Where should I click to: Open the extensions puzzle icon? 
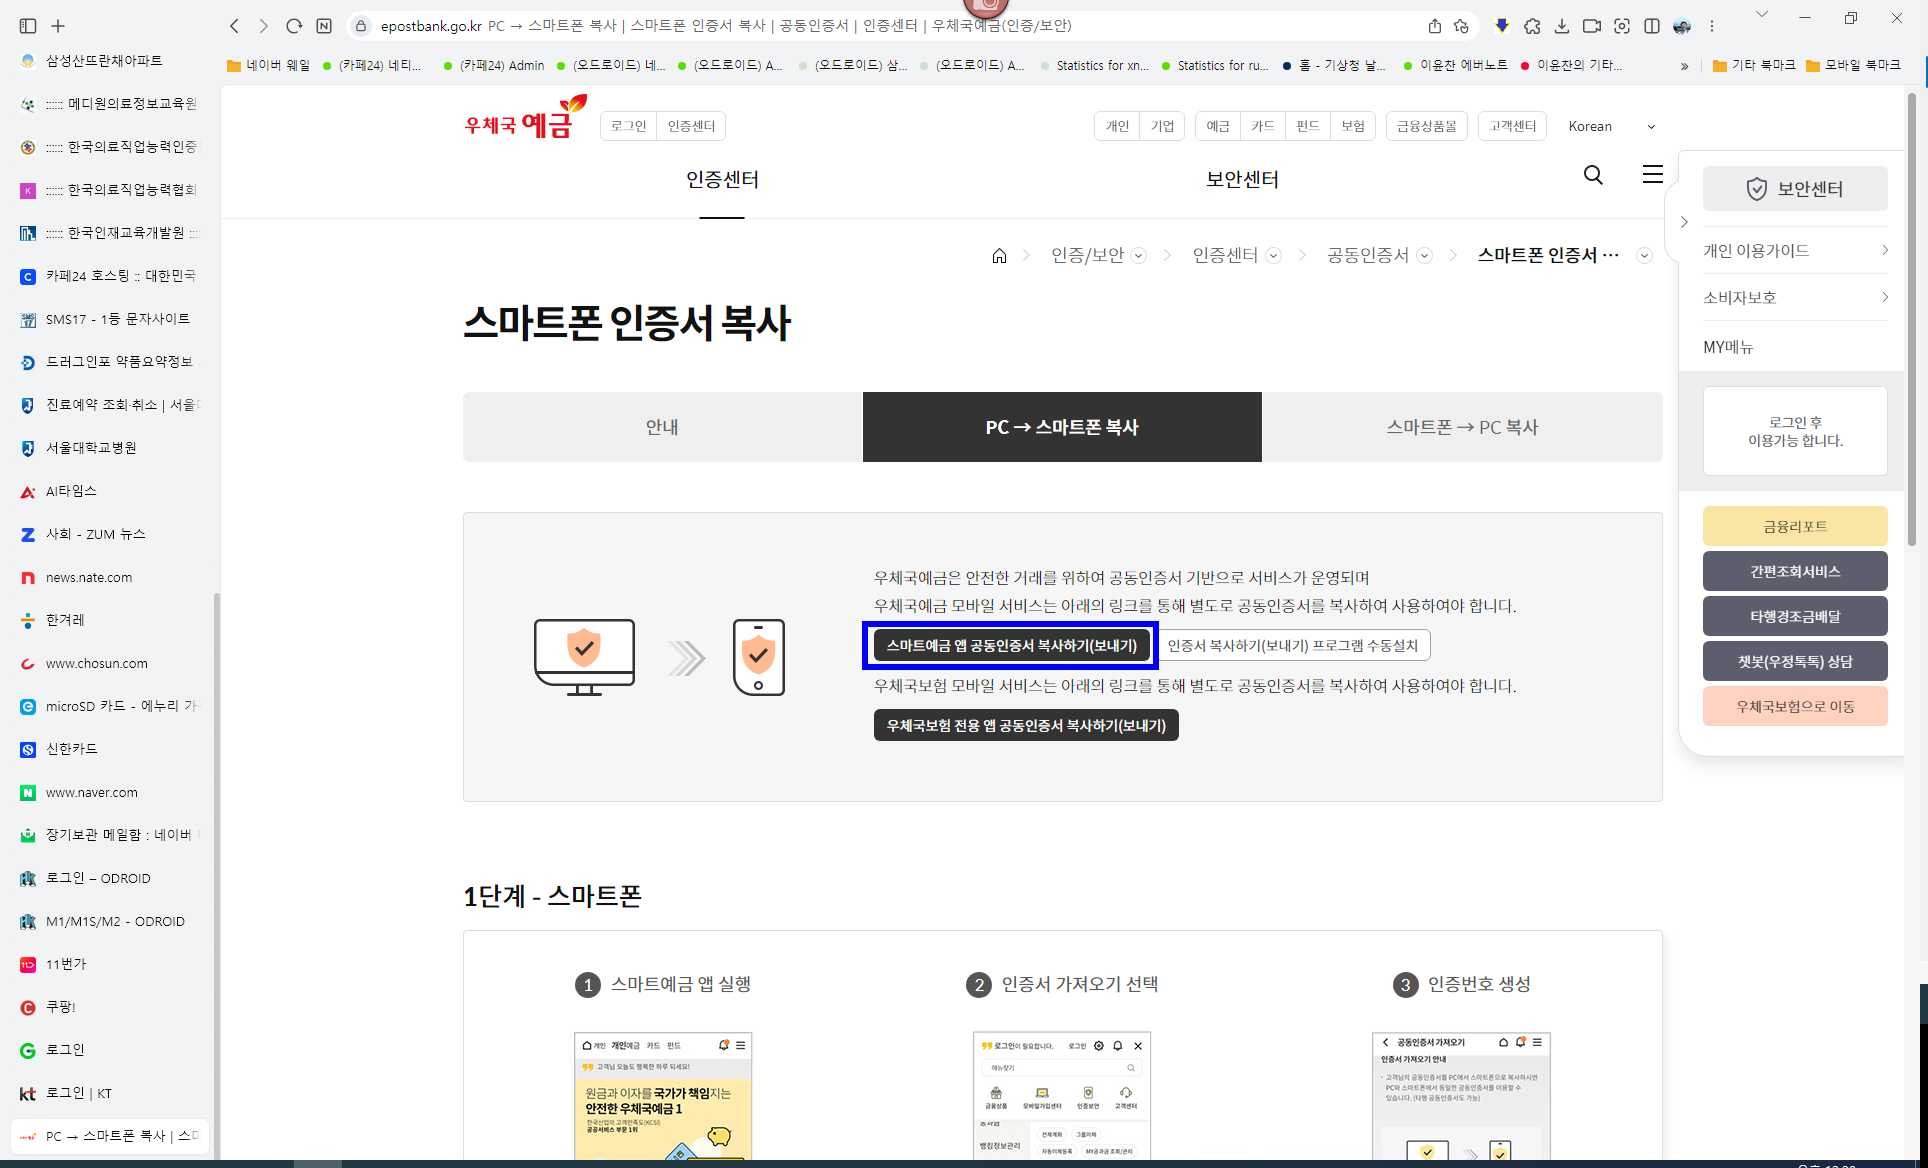point(1532,26)
